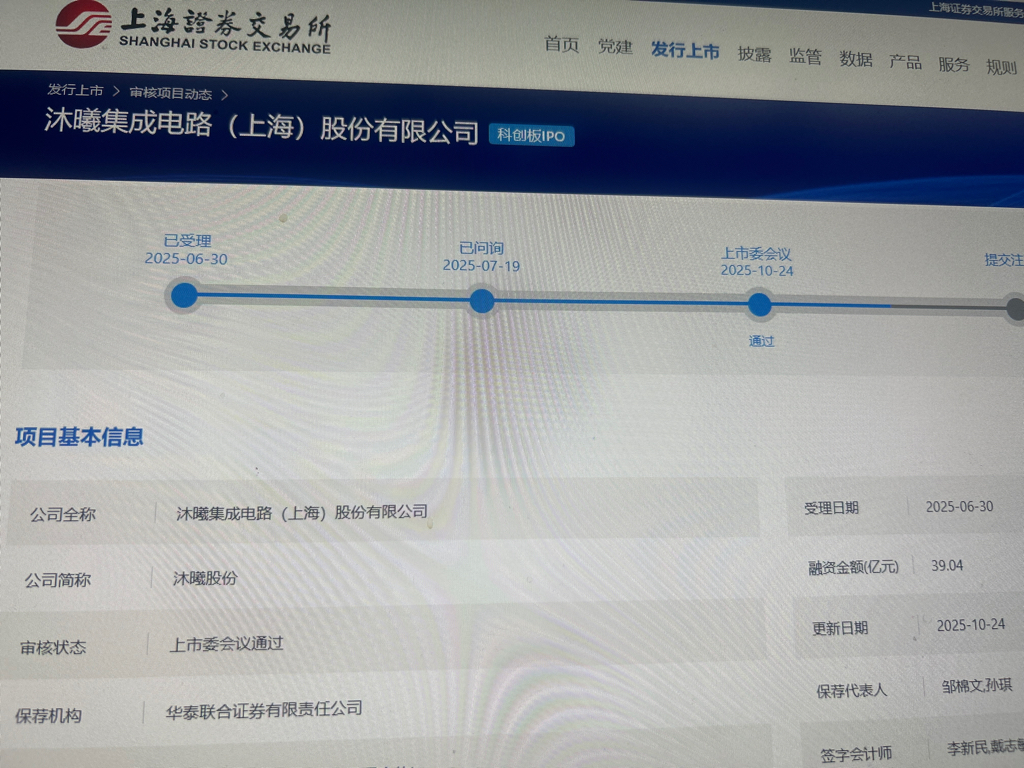Click the Shanghai Stock Exchange logo

[193, 27]
